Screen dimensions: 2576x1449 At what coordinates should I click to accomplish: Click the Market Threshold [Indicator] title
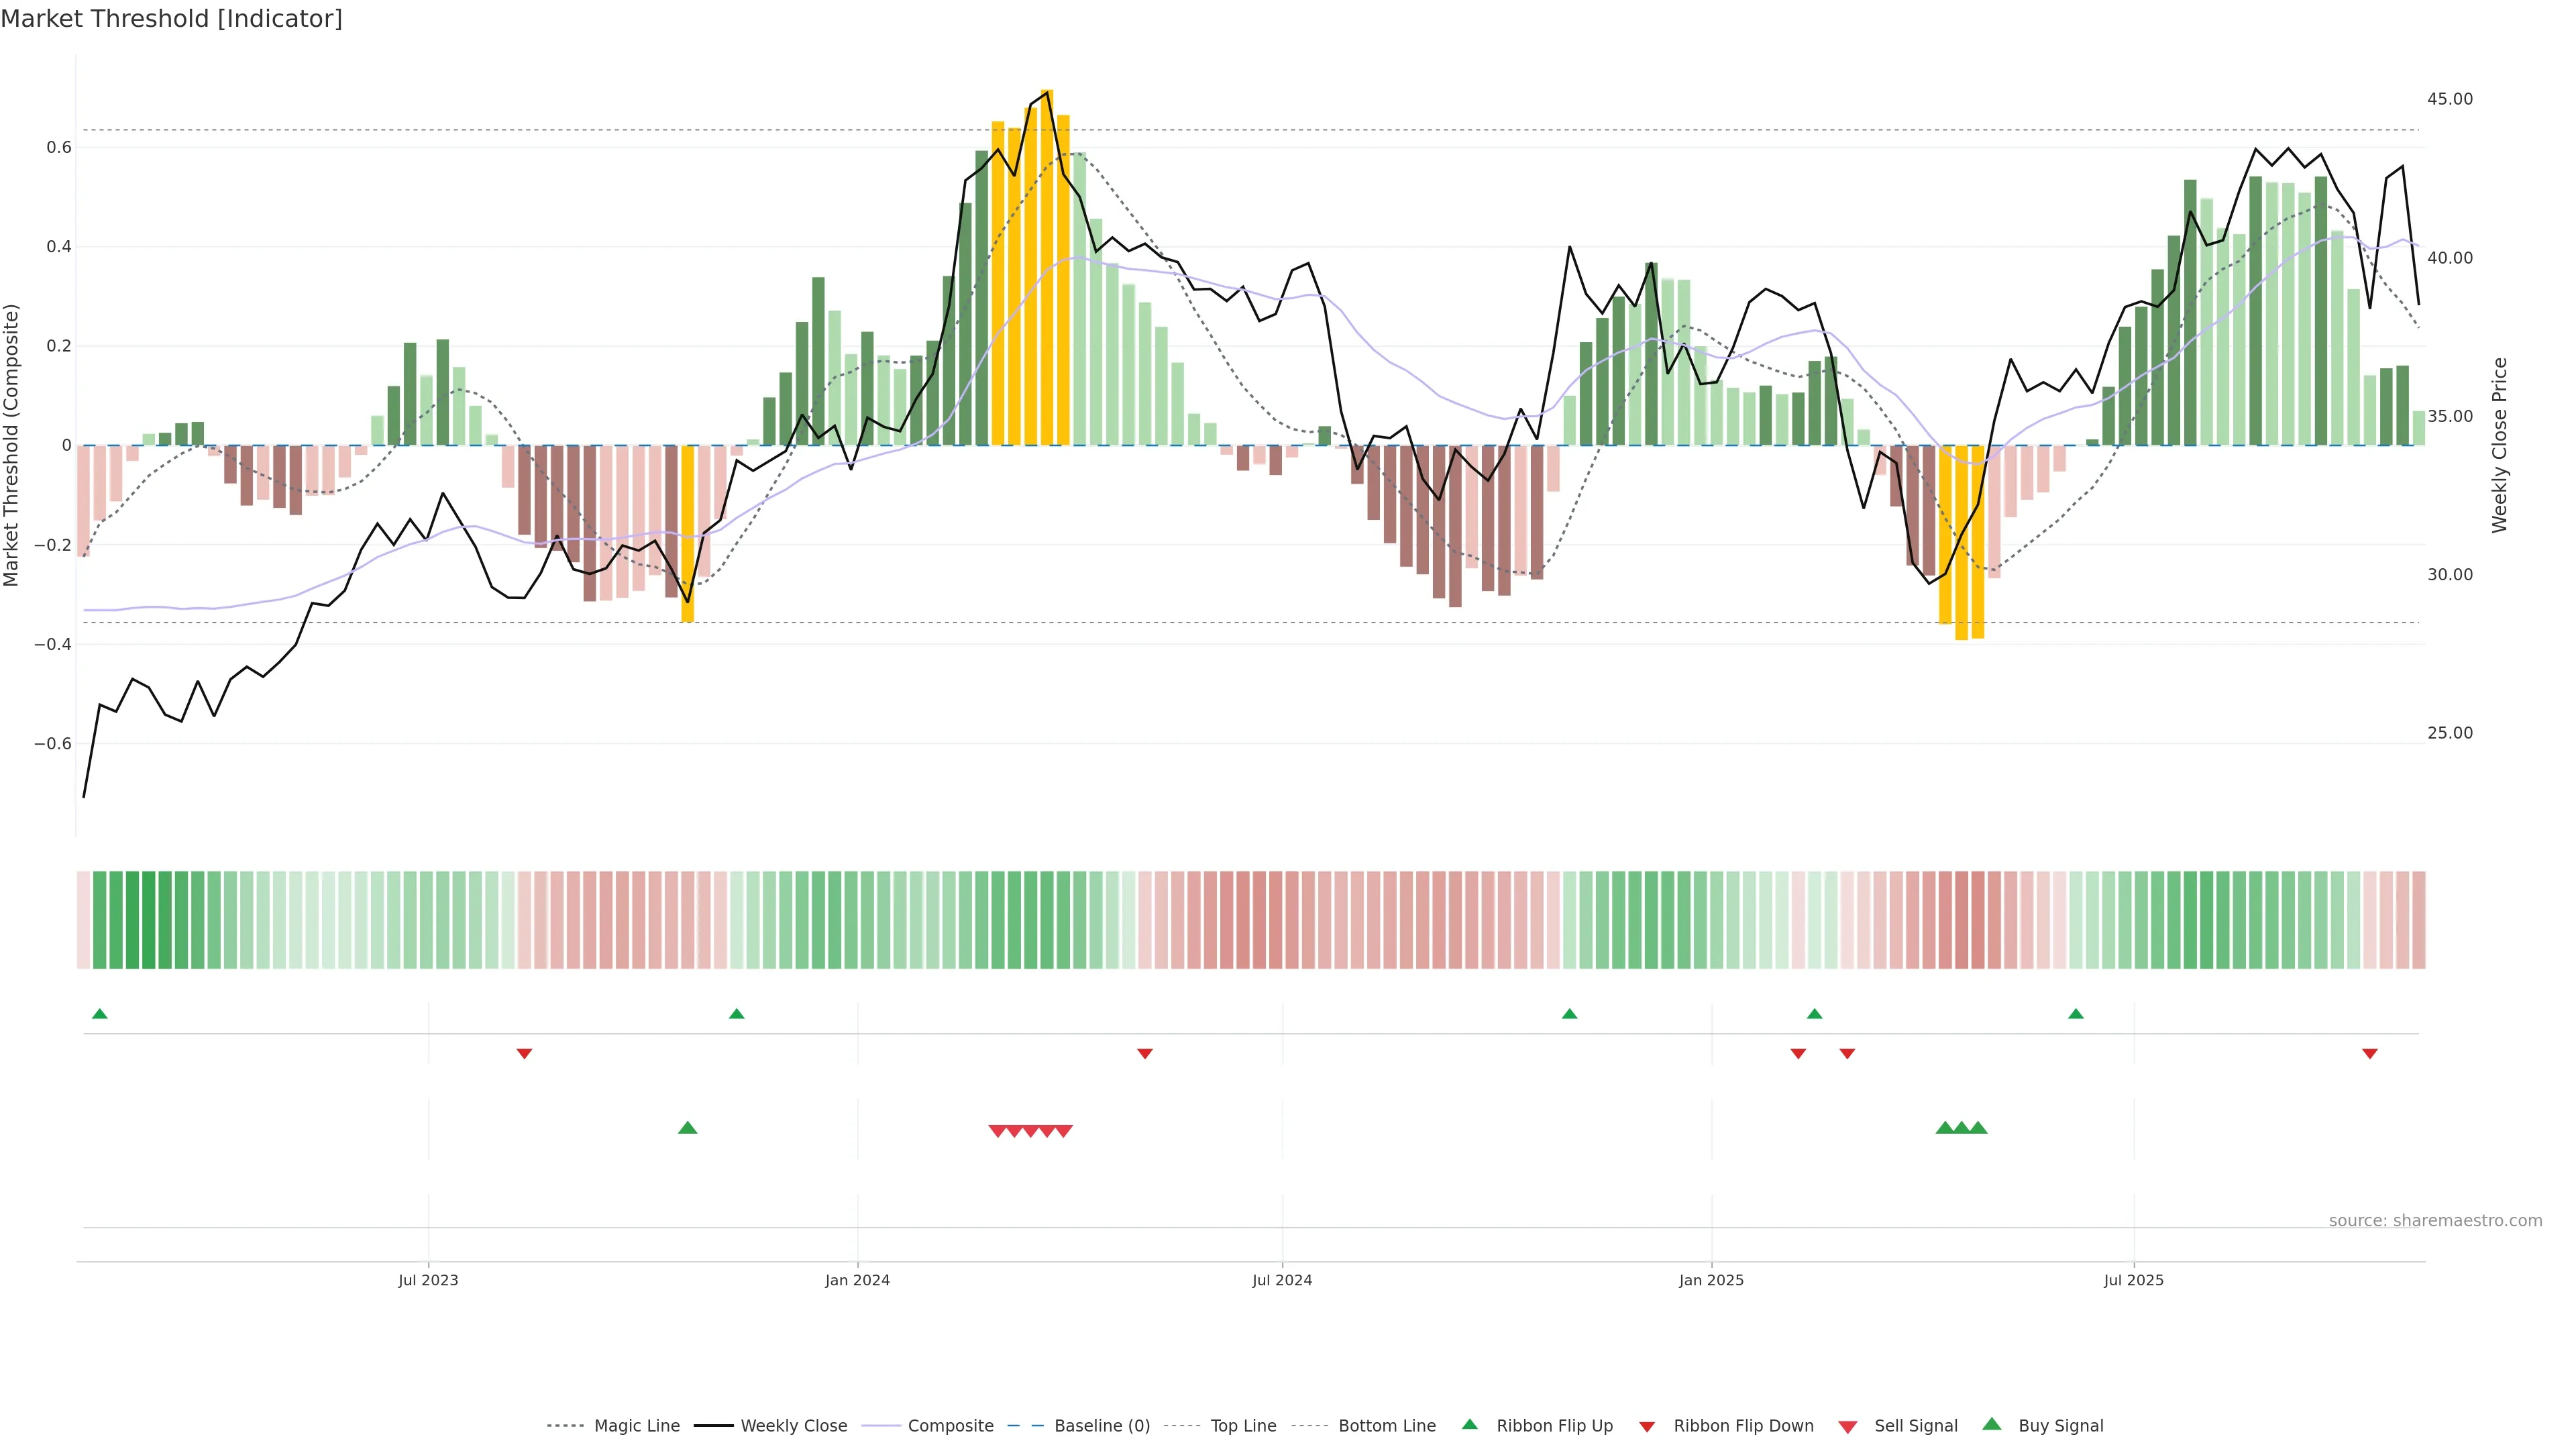coord(171,19)
